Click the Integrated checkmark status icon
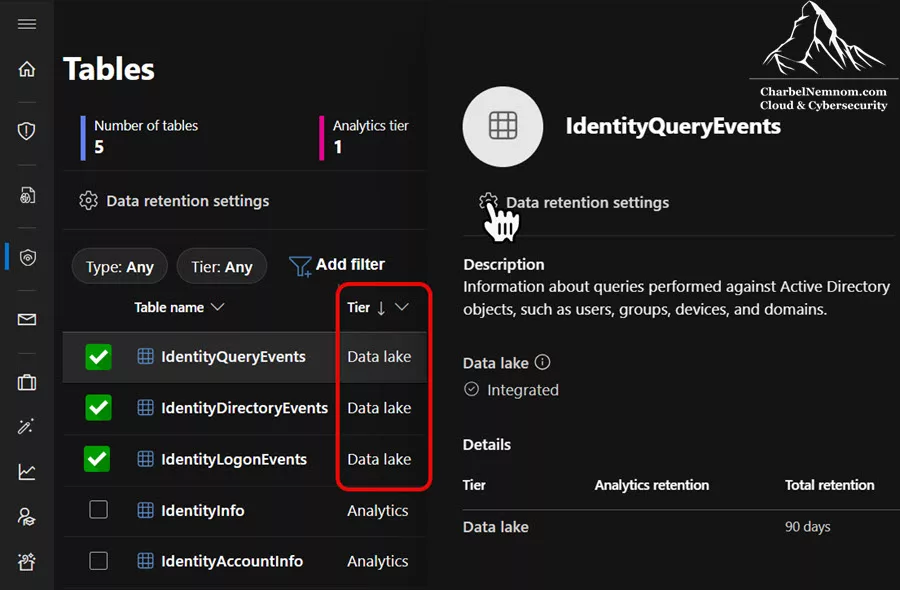This screenshot has height=590, width=900. [471, 389]
